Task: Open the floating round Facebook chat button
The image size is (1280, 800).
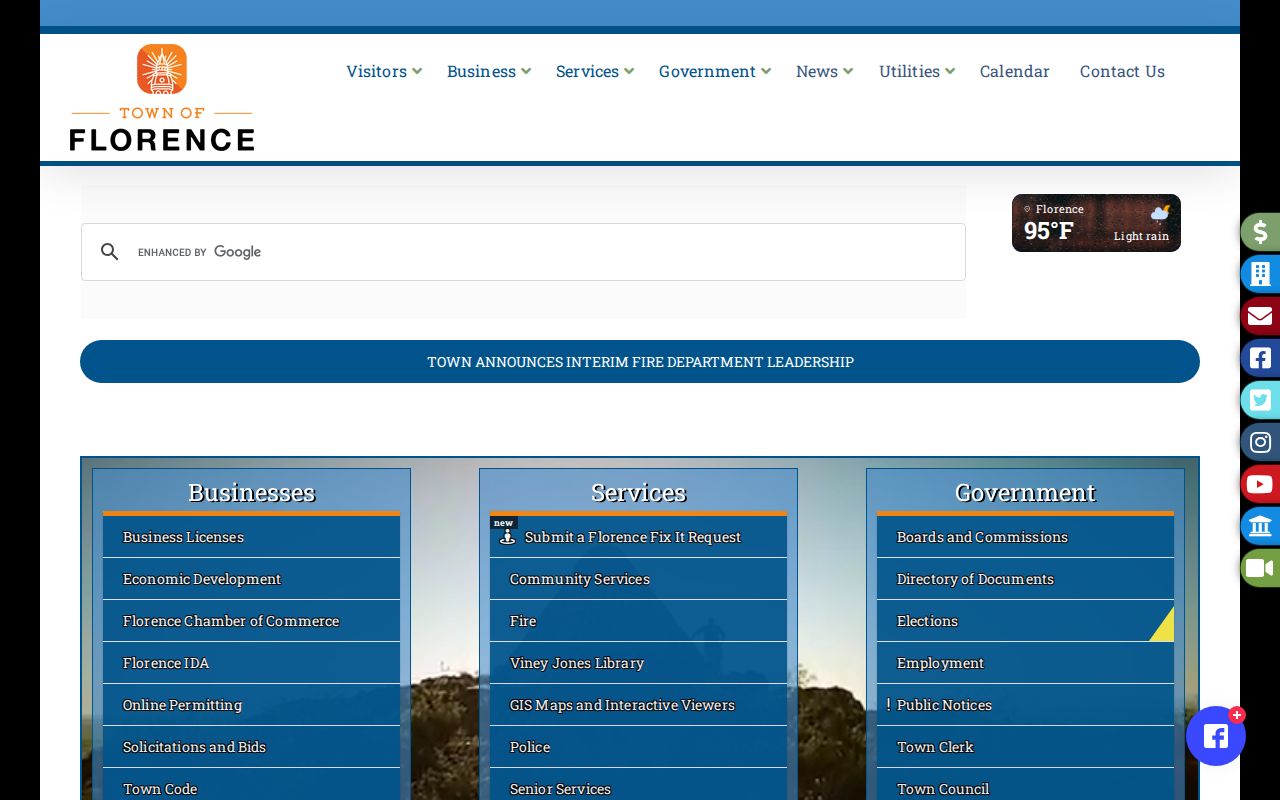Action: 1216,736
